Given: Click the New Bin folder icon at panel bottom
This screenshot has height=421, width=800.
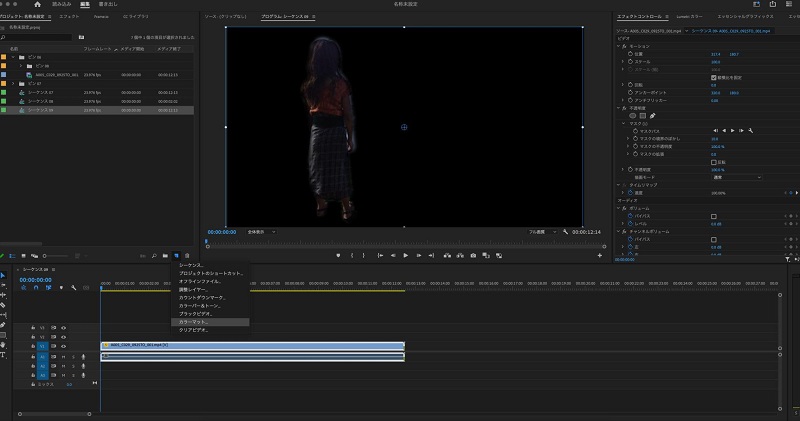Looking at the screenshot, I should 165,256.
